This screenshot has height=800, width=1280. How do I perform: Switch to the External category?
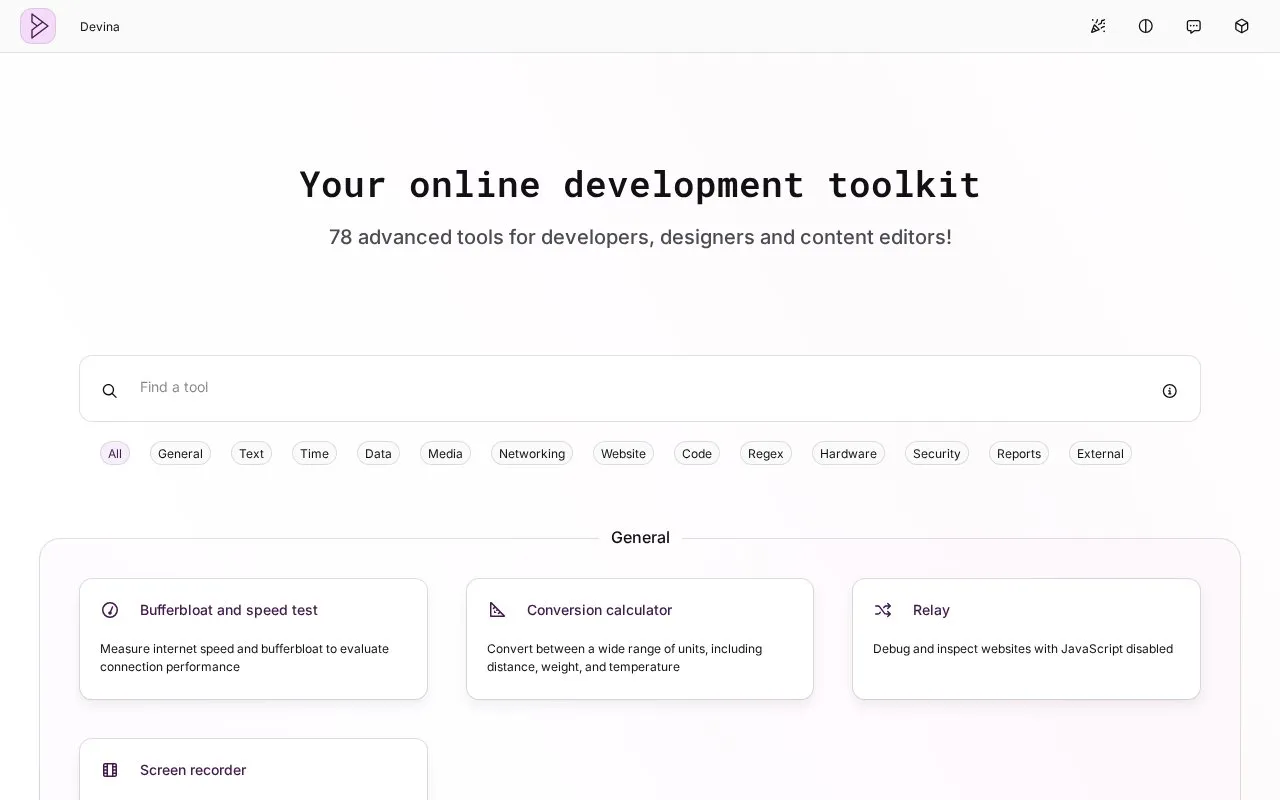[x=1100, y=454]
